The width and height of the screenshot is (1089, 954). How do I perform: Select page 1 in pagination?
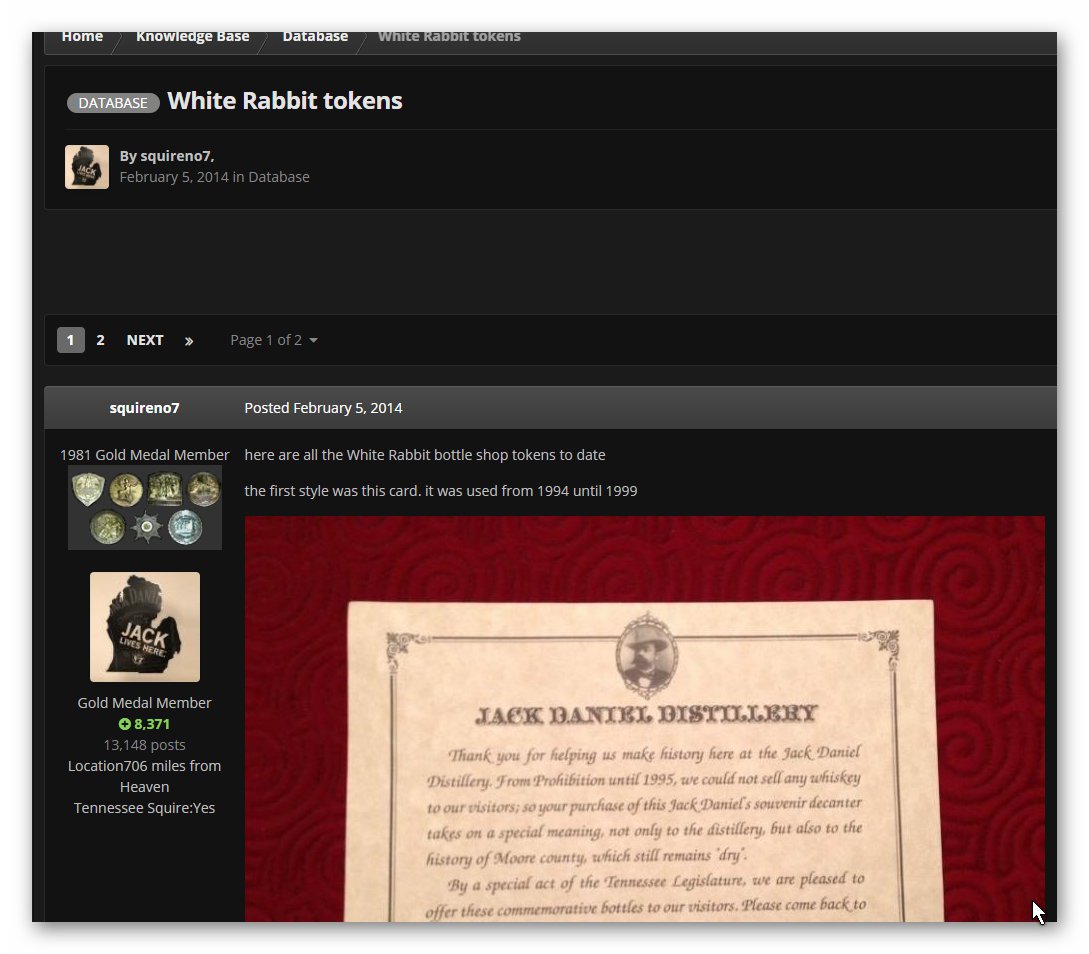[x=71, y=340]
